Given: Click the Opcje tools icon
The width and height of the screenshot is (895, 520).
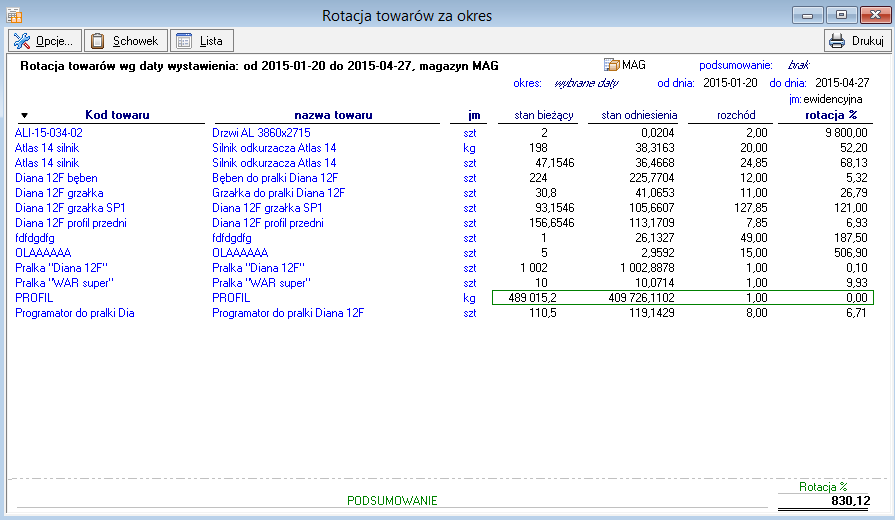Looking at the screenshot, I should tap(23, 41).
